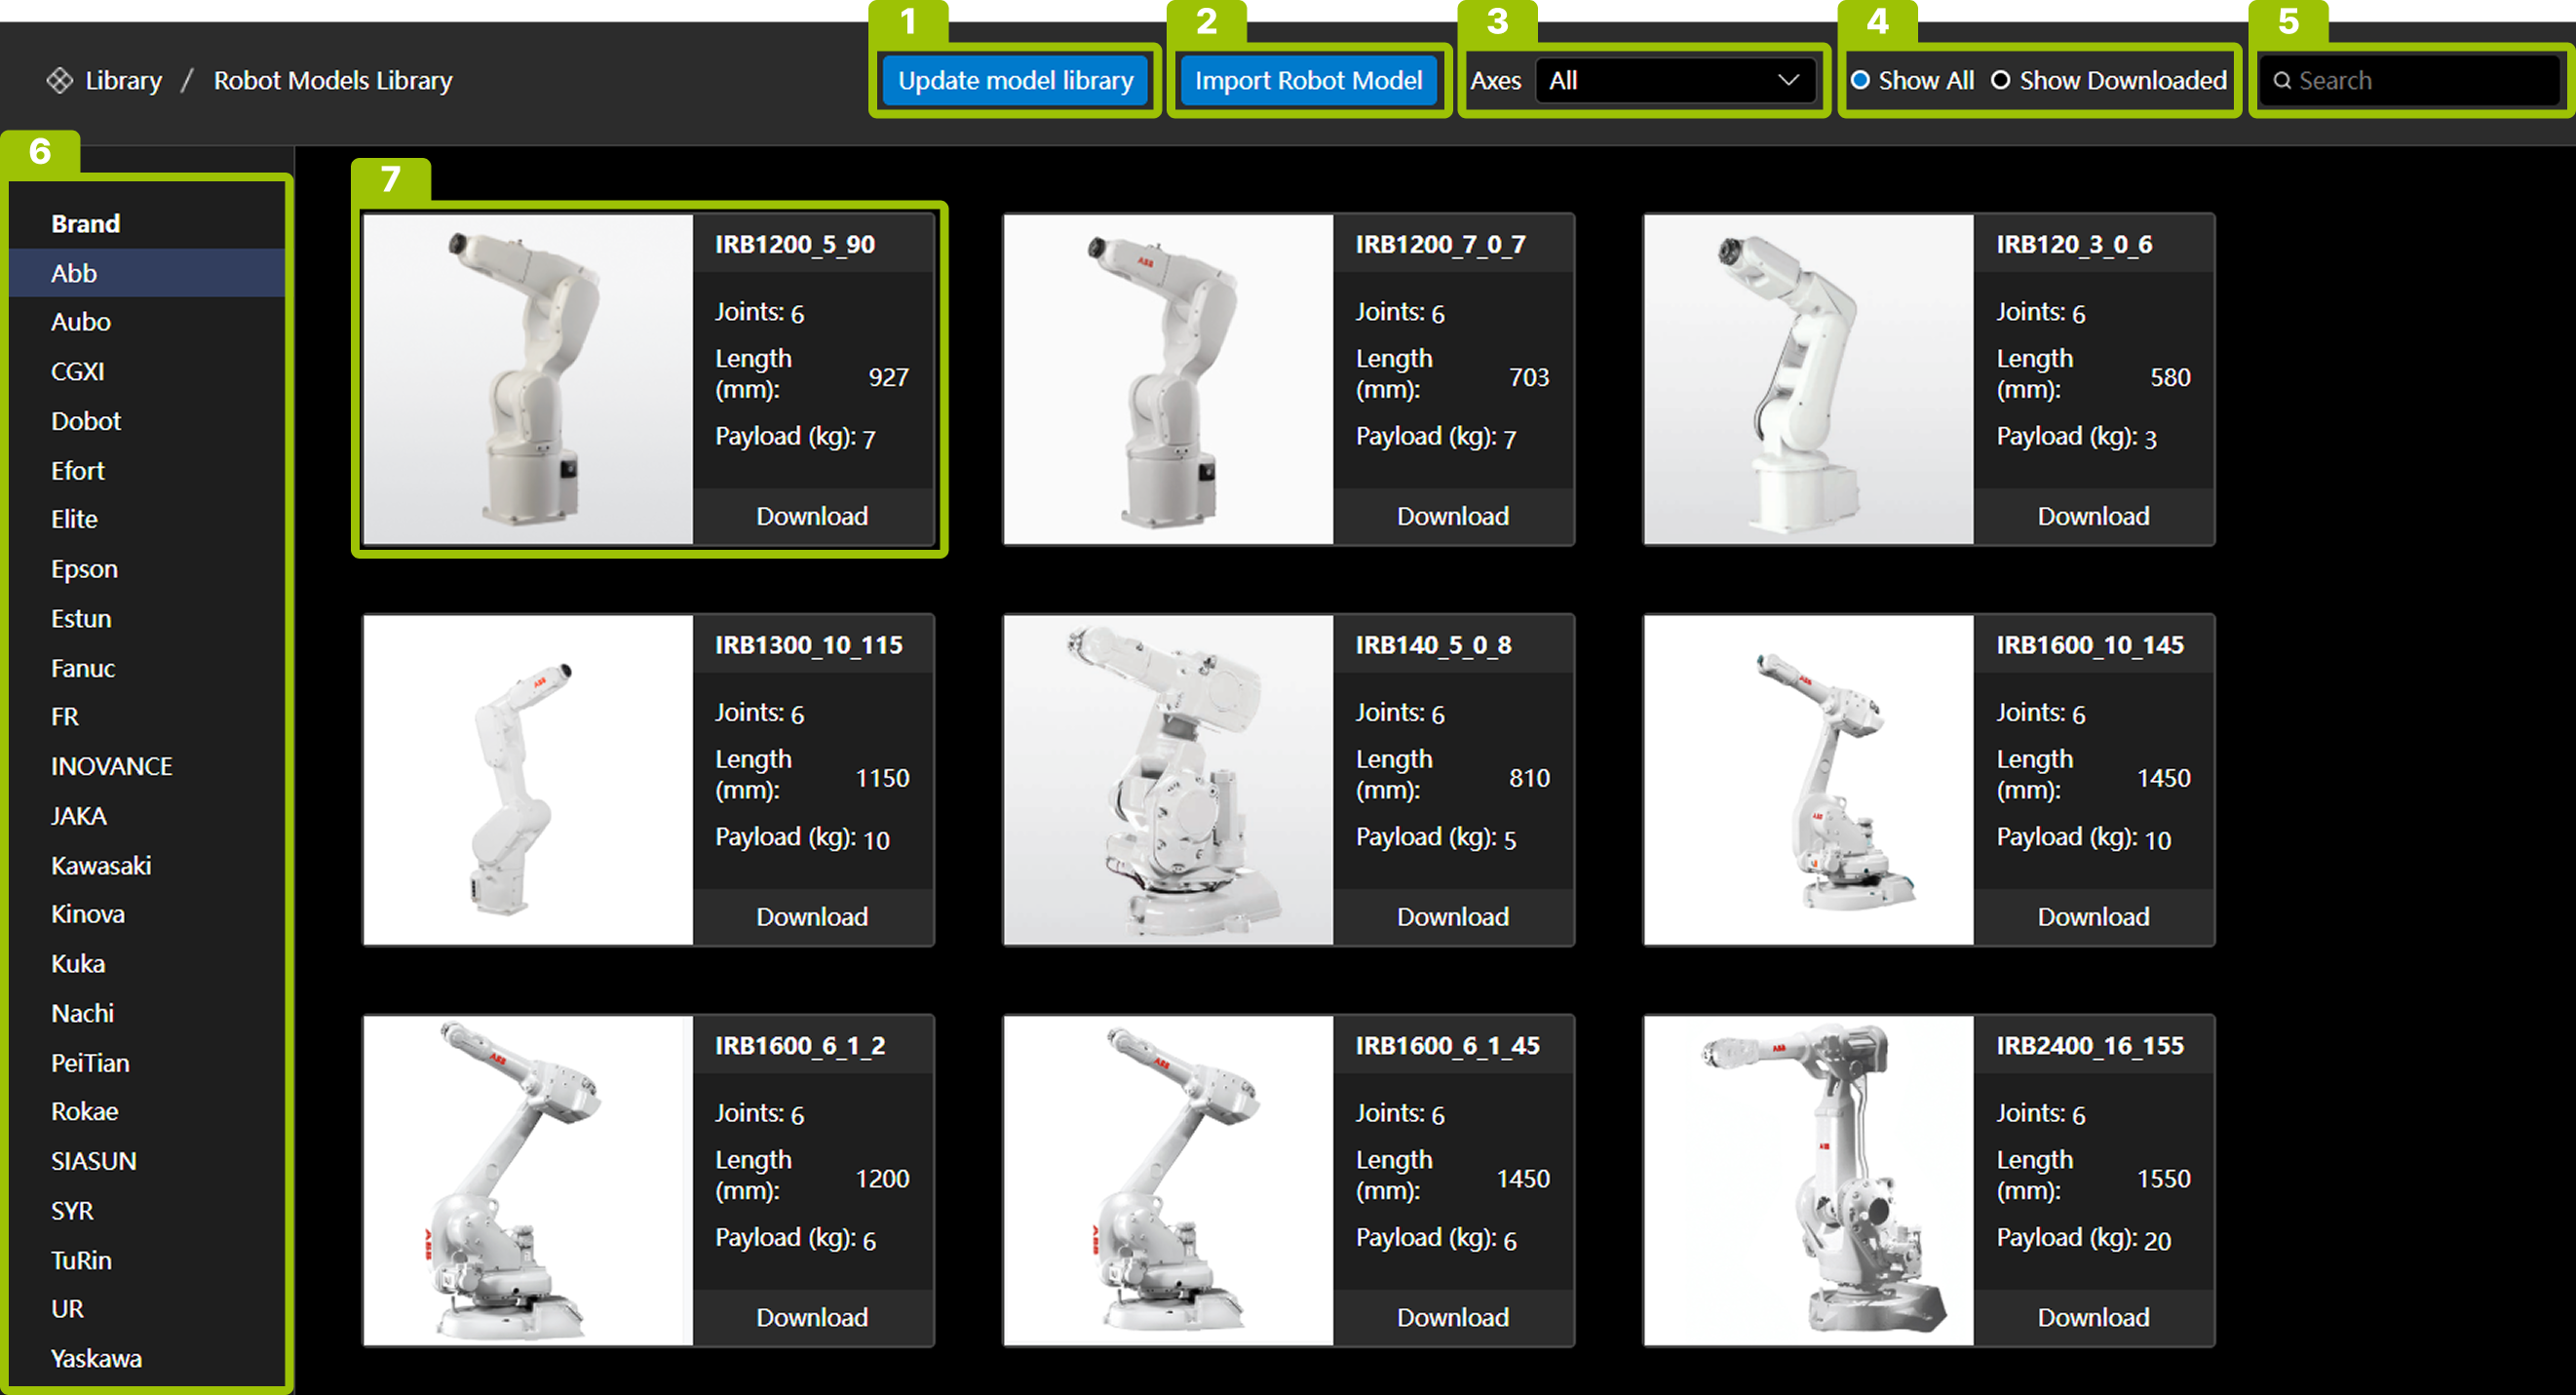
Task: Click the search magnifier icon
Action: coord(2282,80)
